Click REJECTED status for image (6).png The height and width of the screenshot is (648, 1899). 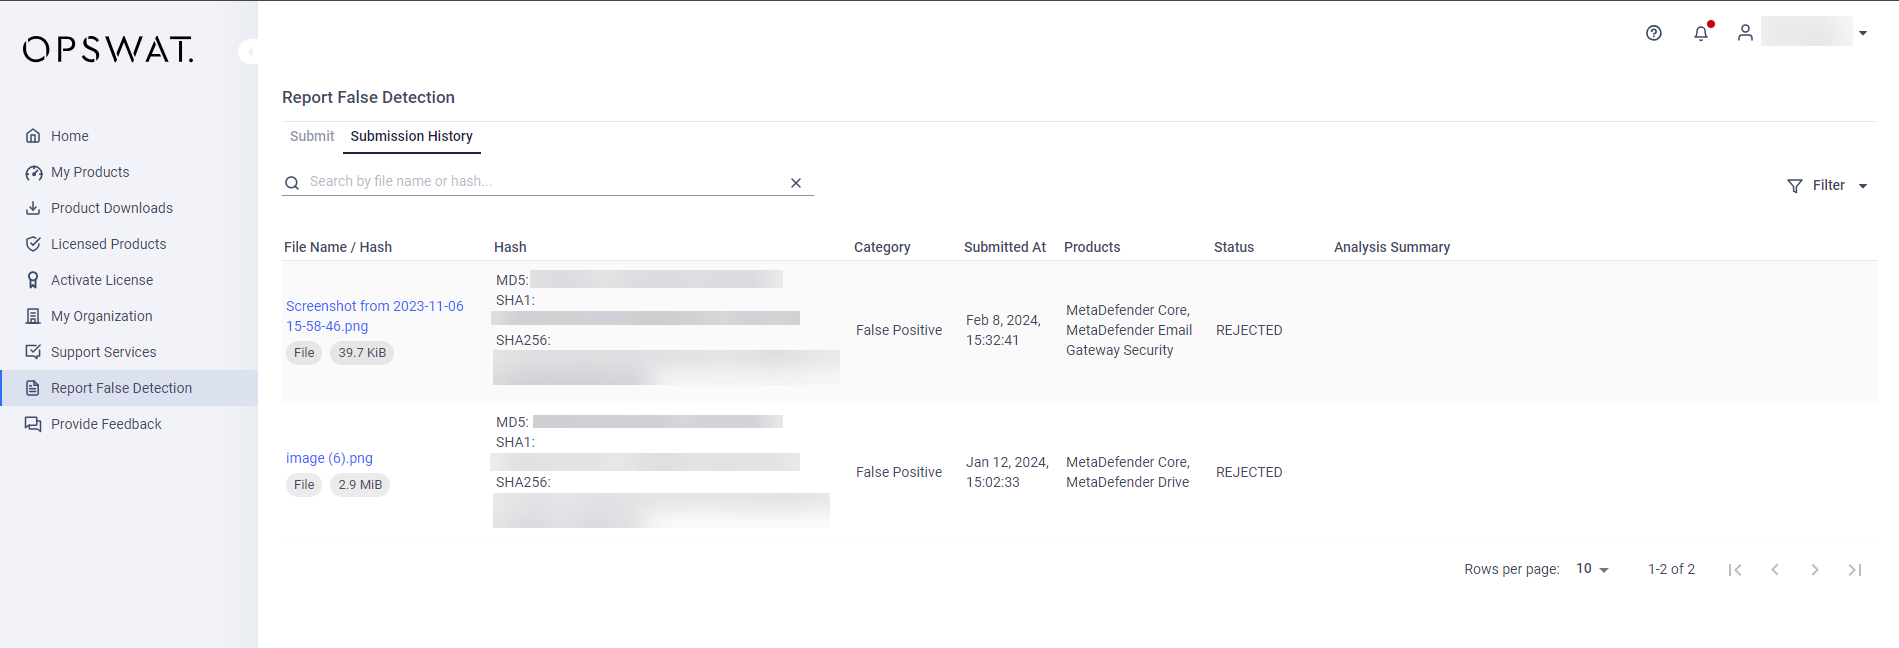pyautogui.click(x=1249, y=472)
